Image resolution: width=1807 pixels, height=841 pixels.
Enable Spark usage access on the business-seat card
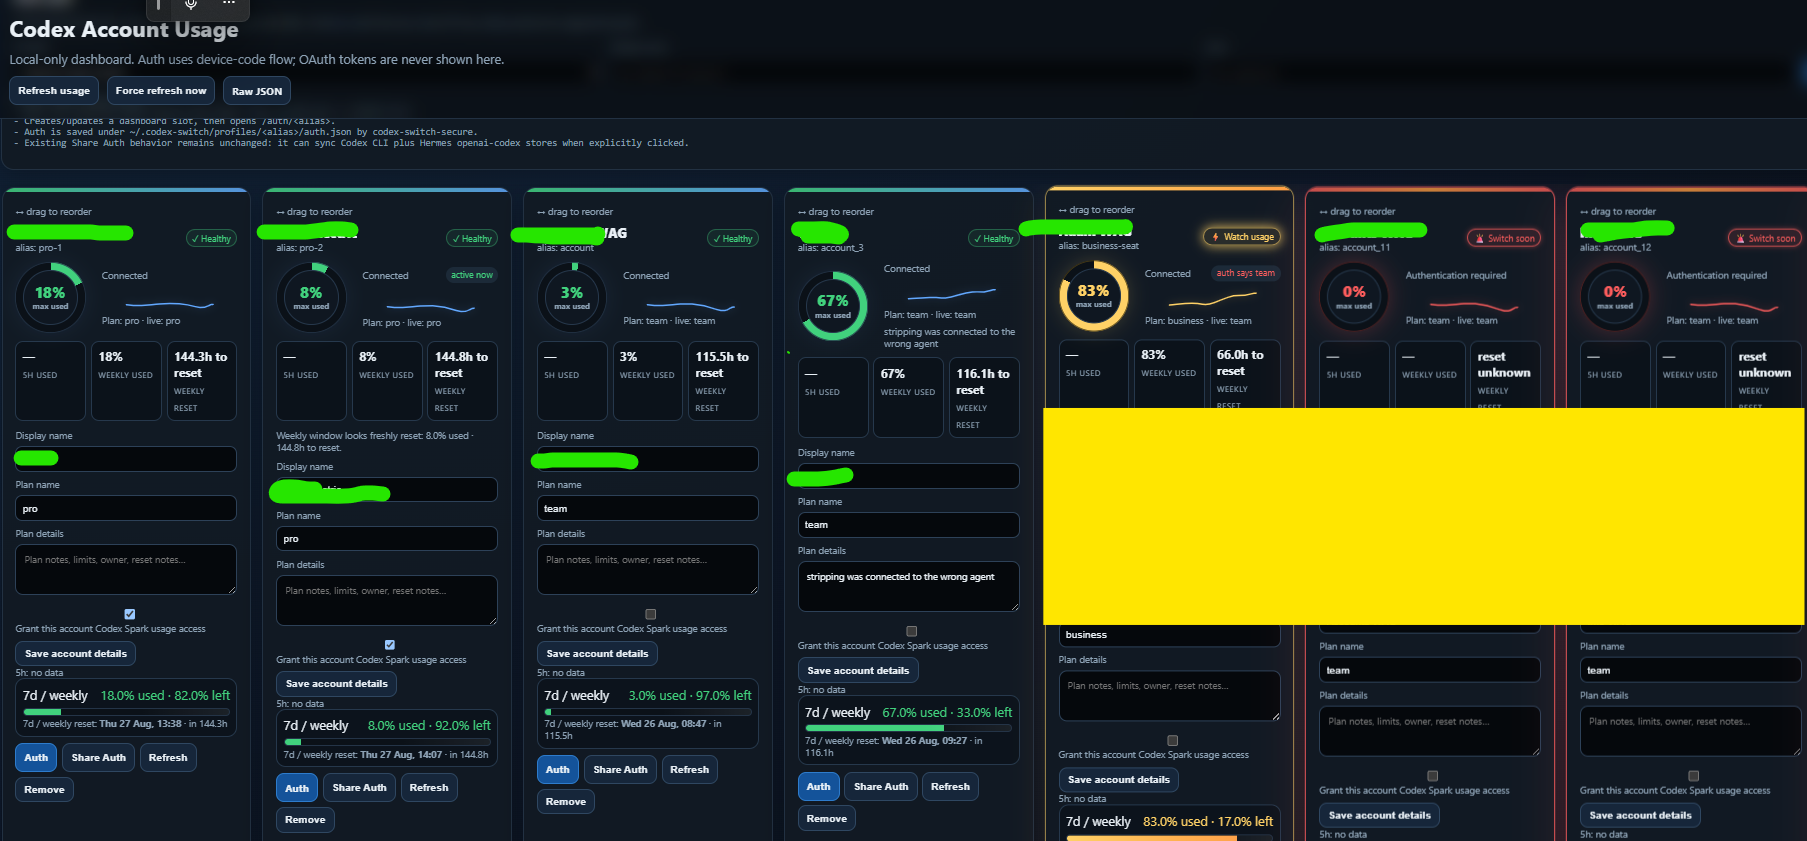point(1173,741)
